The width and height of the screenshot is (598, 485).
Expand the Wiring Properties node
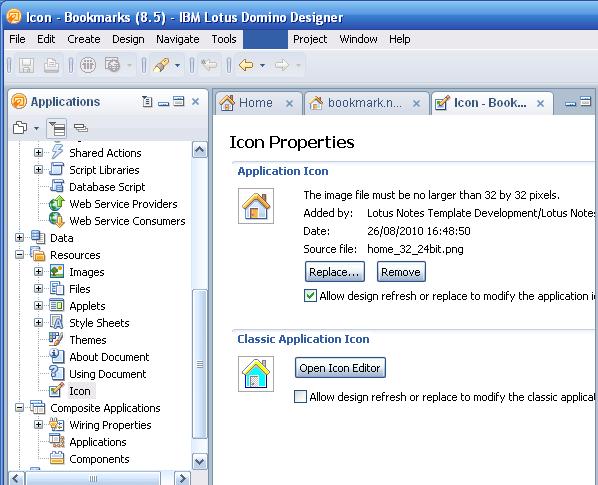pyautogui.click(x=38, y=424)
